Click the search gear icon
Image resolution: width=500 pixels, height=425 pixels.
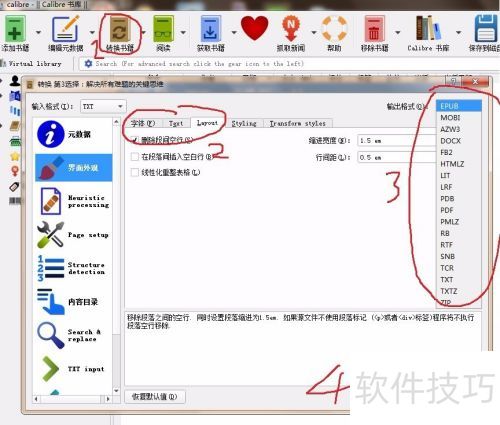click(x=88, y=63)
